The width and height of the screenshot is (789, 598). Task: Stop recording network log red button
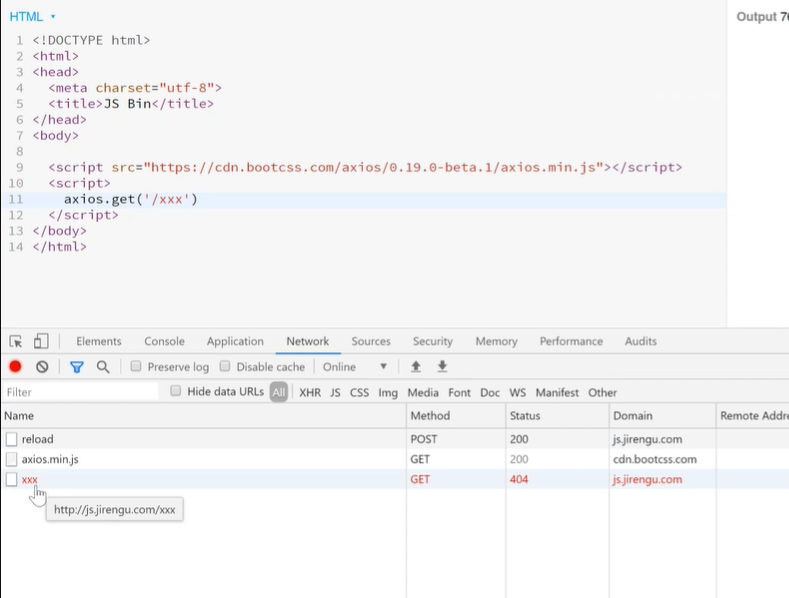click(15, 367)
